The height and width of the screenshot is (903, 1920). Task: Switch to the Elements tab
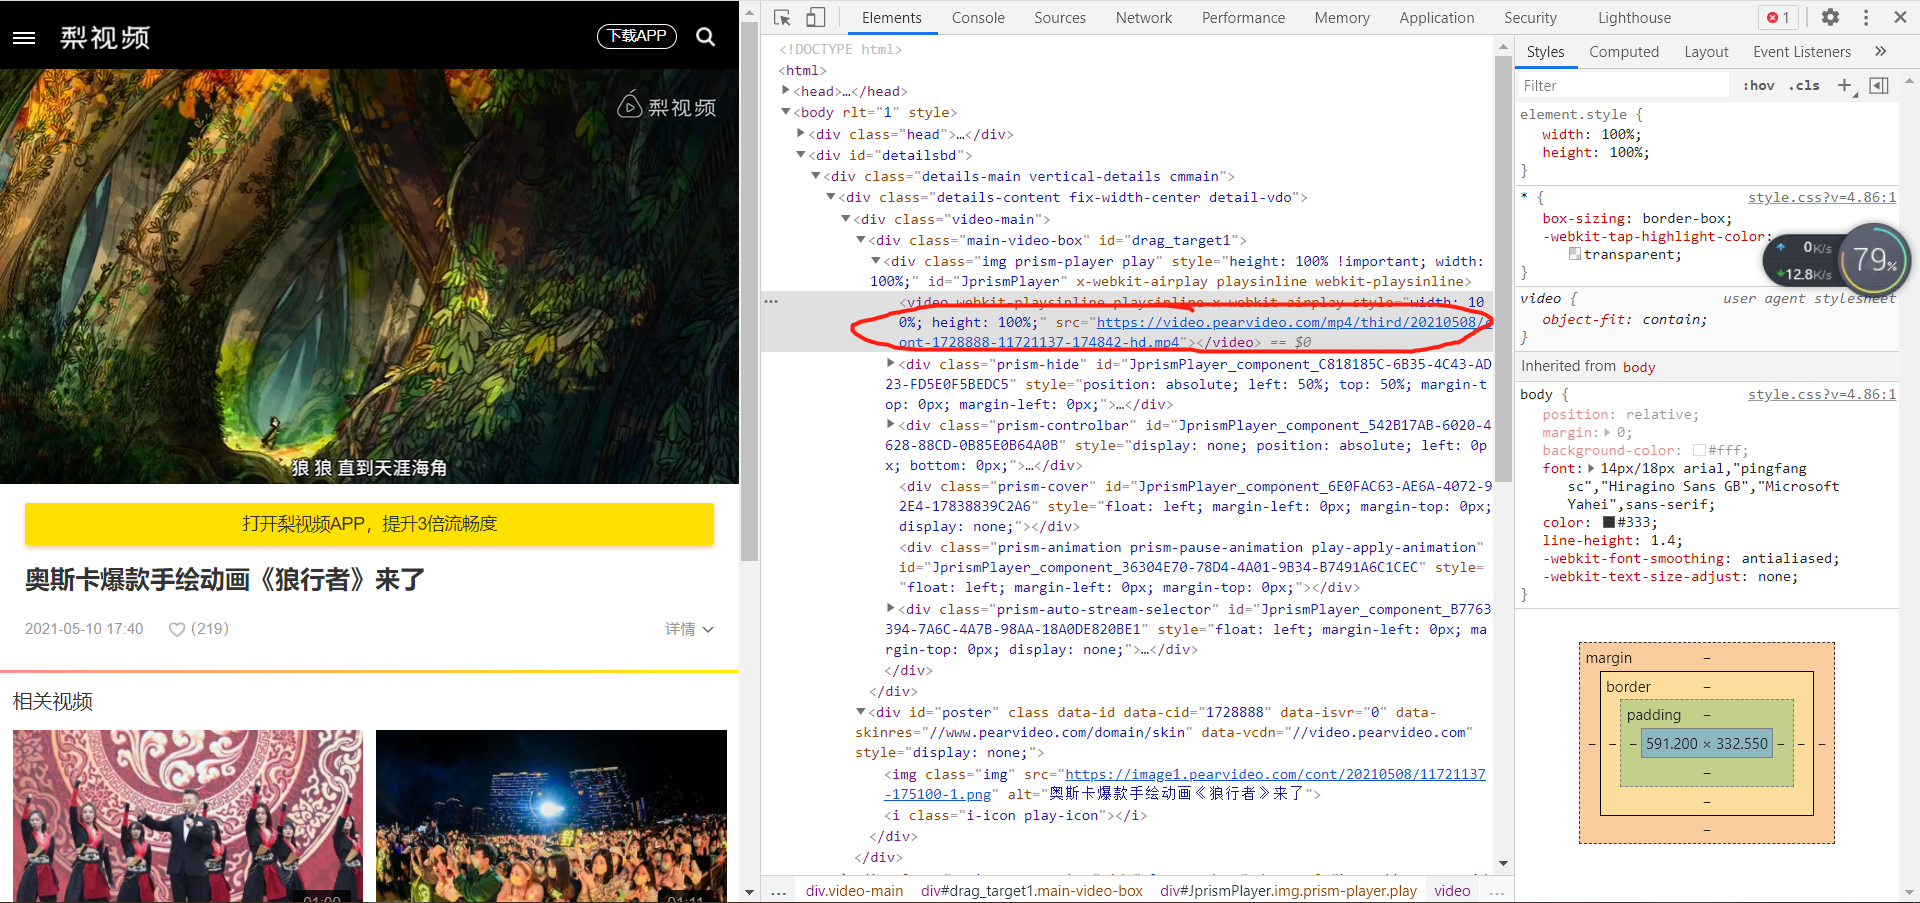(891, 18)
